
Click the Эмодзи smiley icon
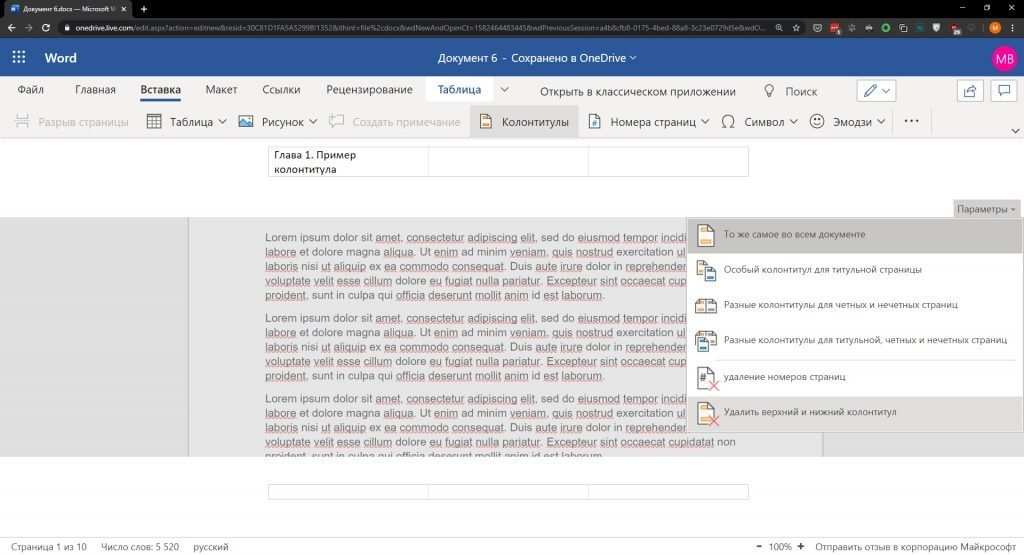[817, 121]
